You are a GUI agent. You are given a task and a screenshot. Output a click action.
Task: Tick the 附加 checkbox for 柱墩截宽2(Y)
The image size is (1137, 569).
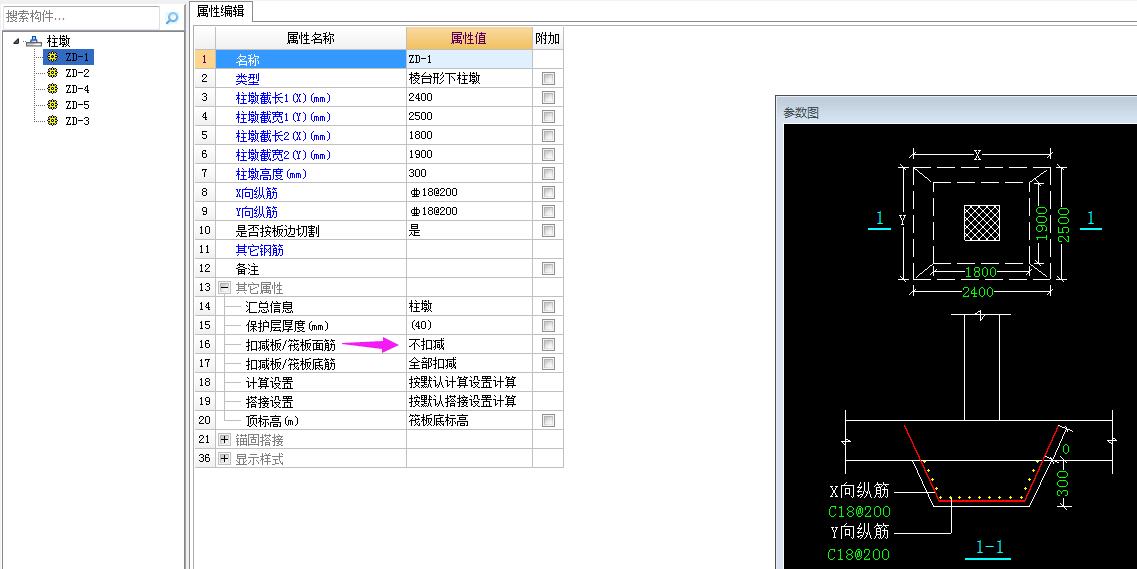point(548,154)
